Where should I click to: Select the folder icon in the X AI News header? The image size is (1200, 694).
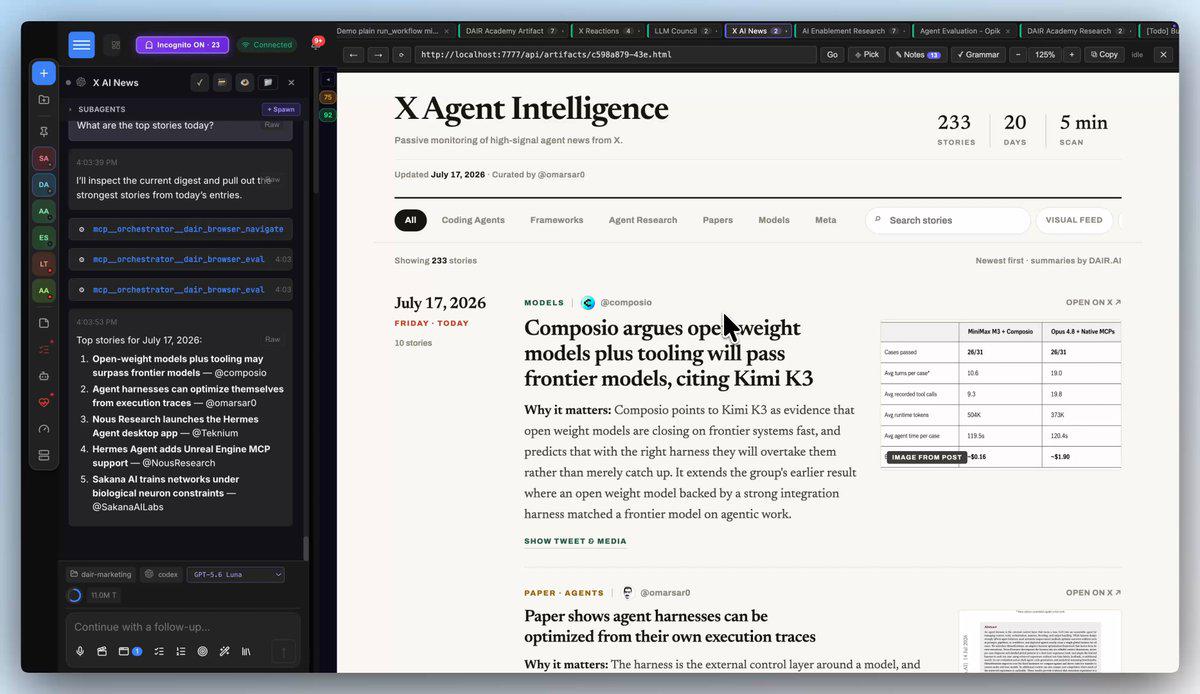pos(267,82)
